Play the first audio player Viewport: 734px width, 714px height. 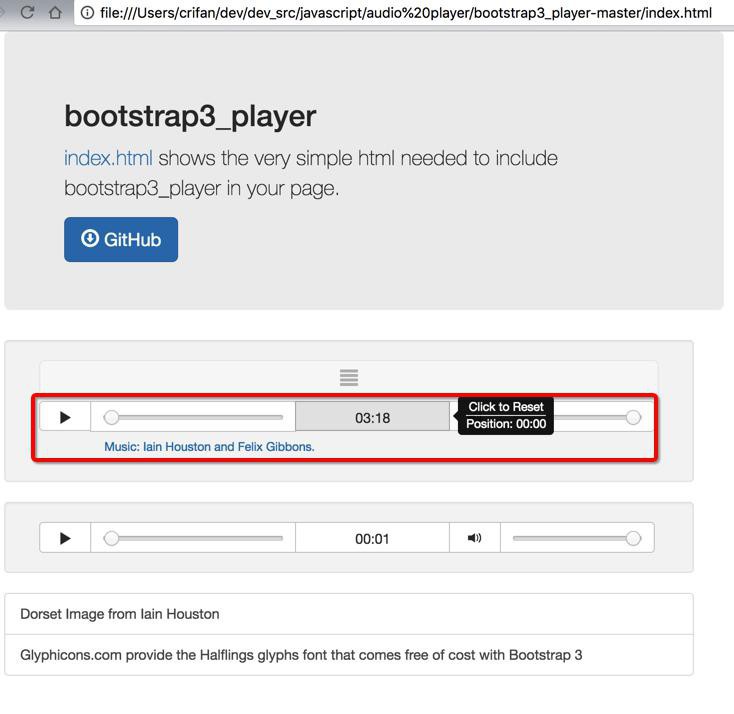(x=65, y=417)
